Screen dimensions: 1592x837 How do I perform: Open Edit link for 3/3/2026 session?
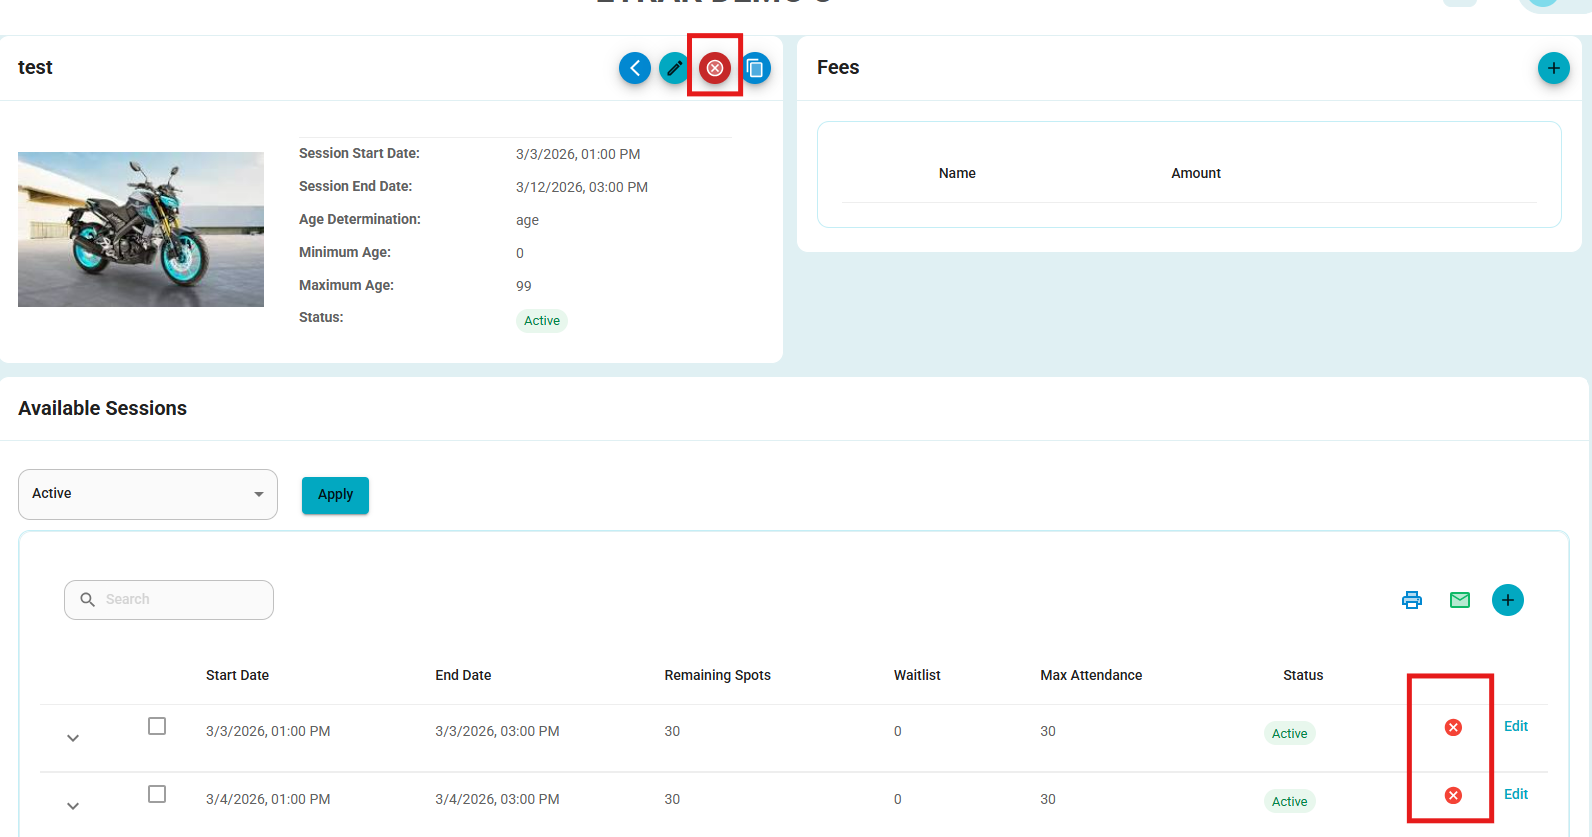pyautogui.click(x=1516, y=726)
